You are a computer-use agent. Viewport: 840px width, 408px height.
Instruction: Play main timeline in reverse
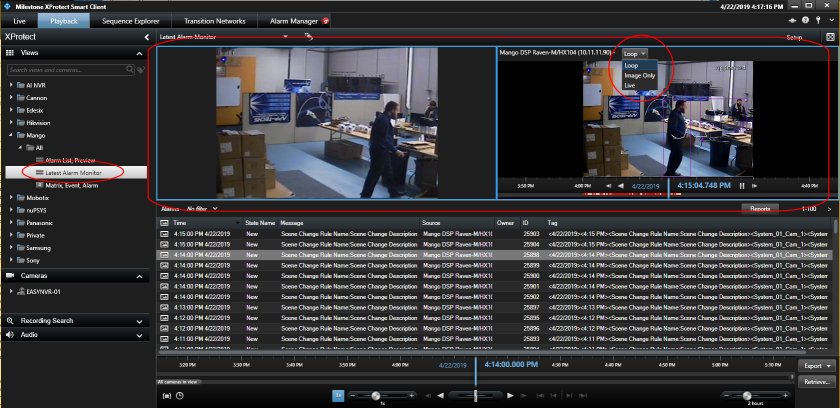[441, 396]
